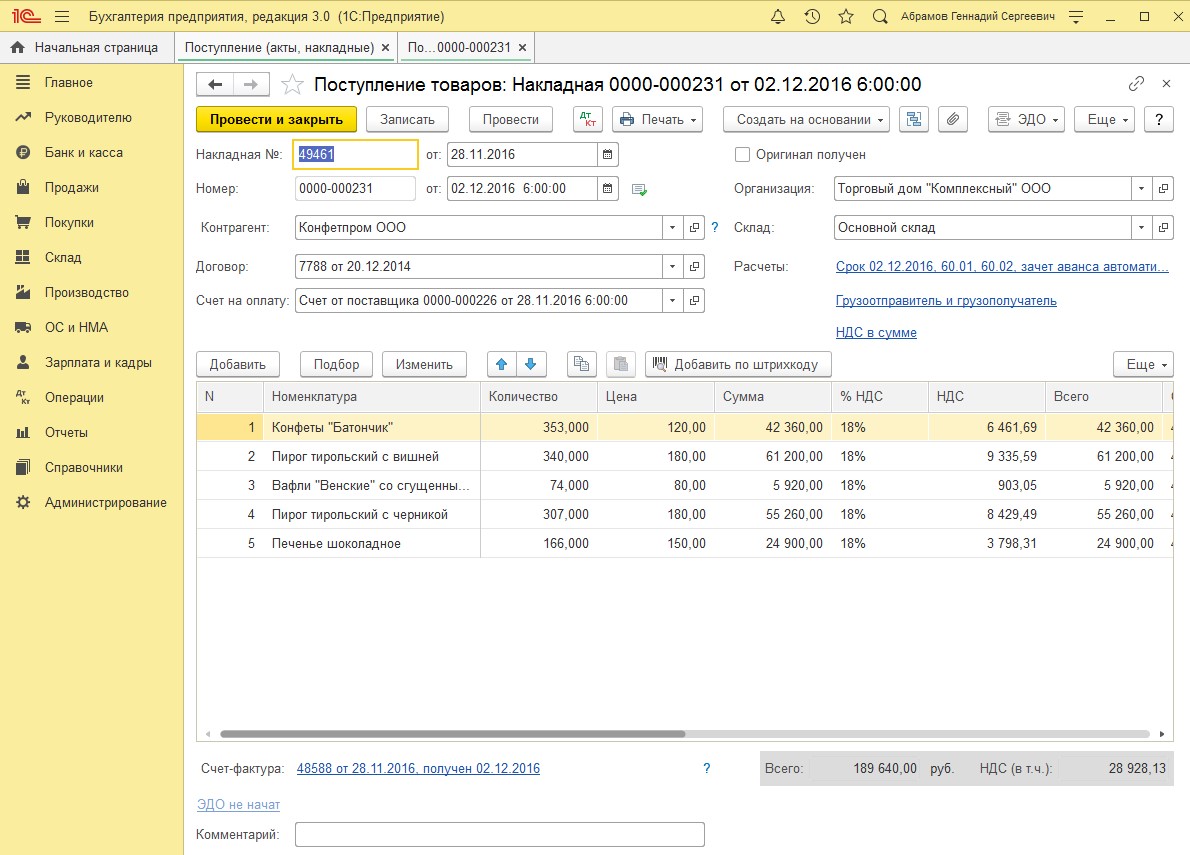
Task: Open the Создать на основании dropdown
Action: point(806,119)
